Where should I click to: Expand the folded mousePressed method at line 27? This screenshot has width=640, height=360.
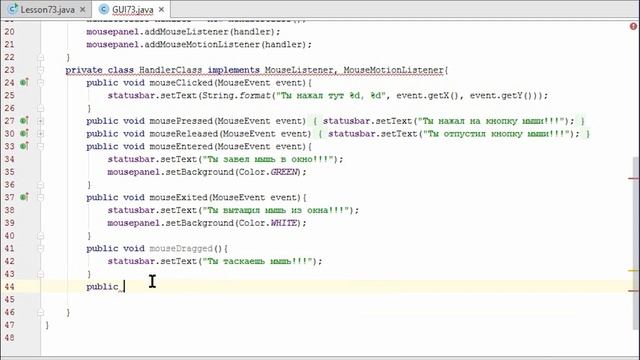pyautogui.click(x=40, y=121)
